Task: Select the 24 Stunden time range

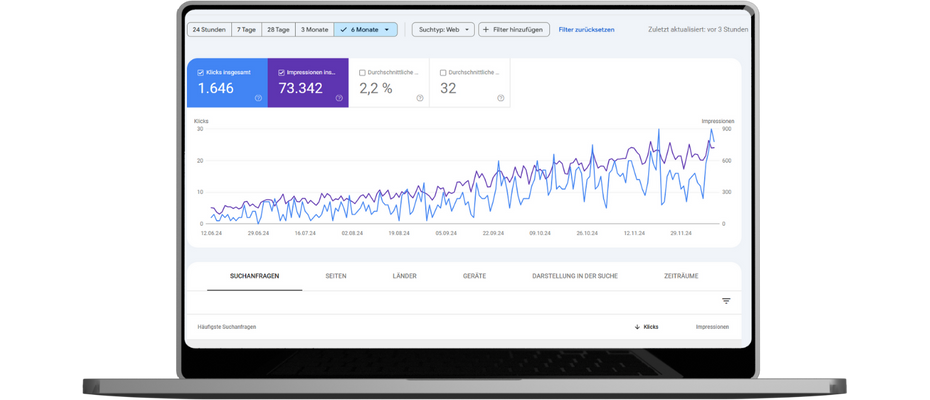Action: 209,30
